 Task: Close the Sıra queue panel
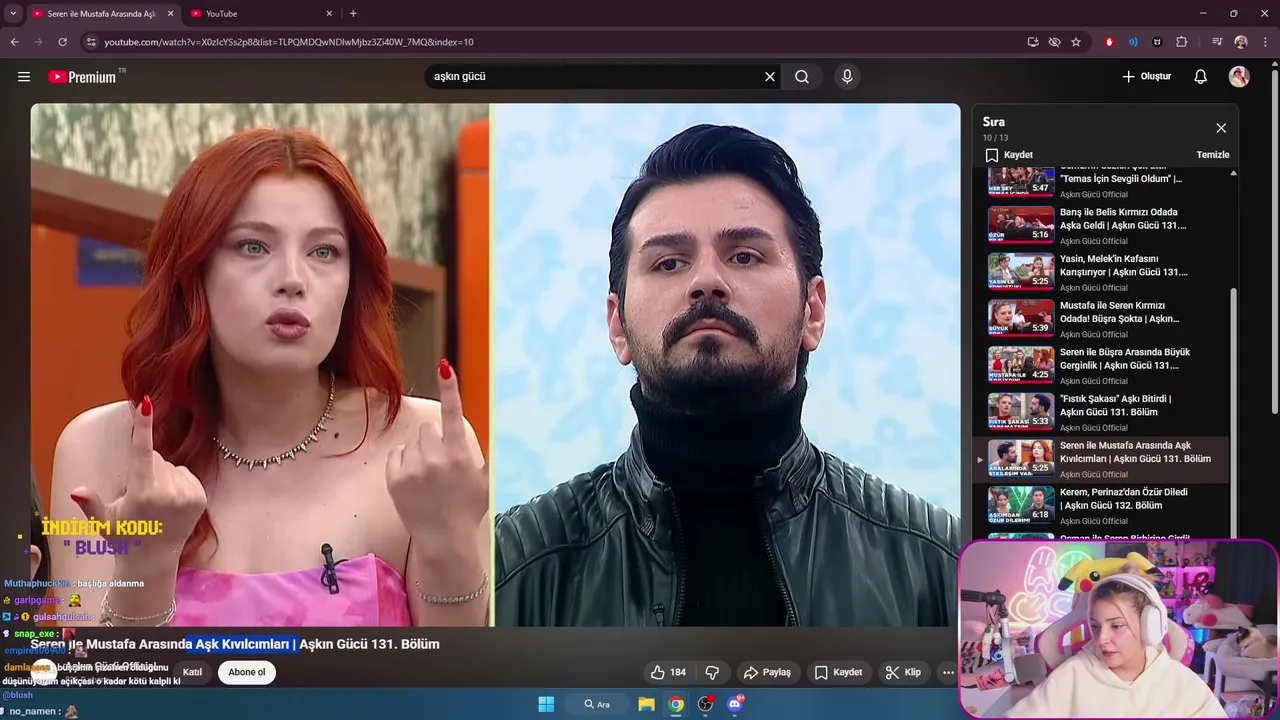(1221, 128)
